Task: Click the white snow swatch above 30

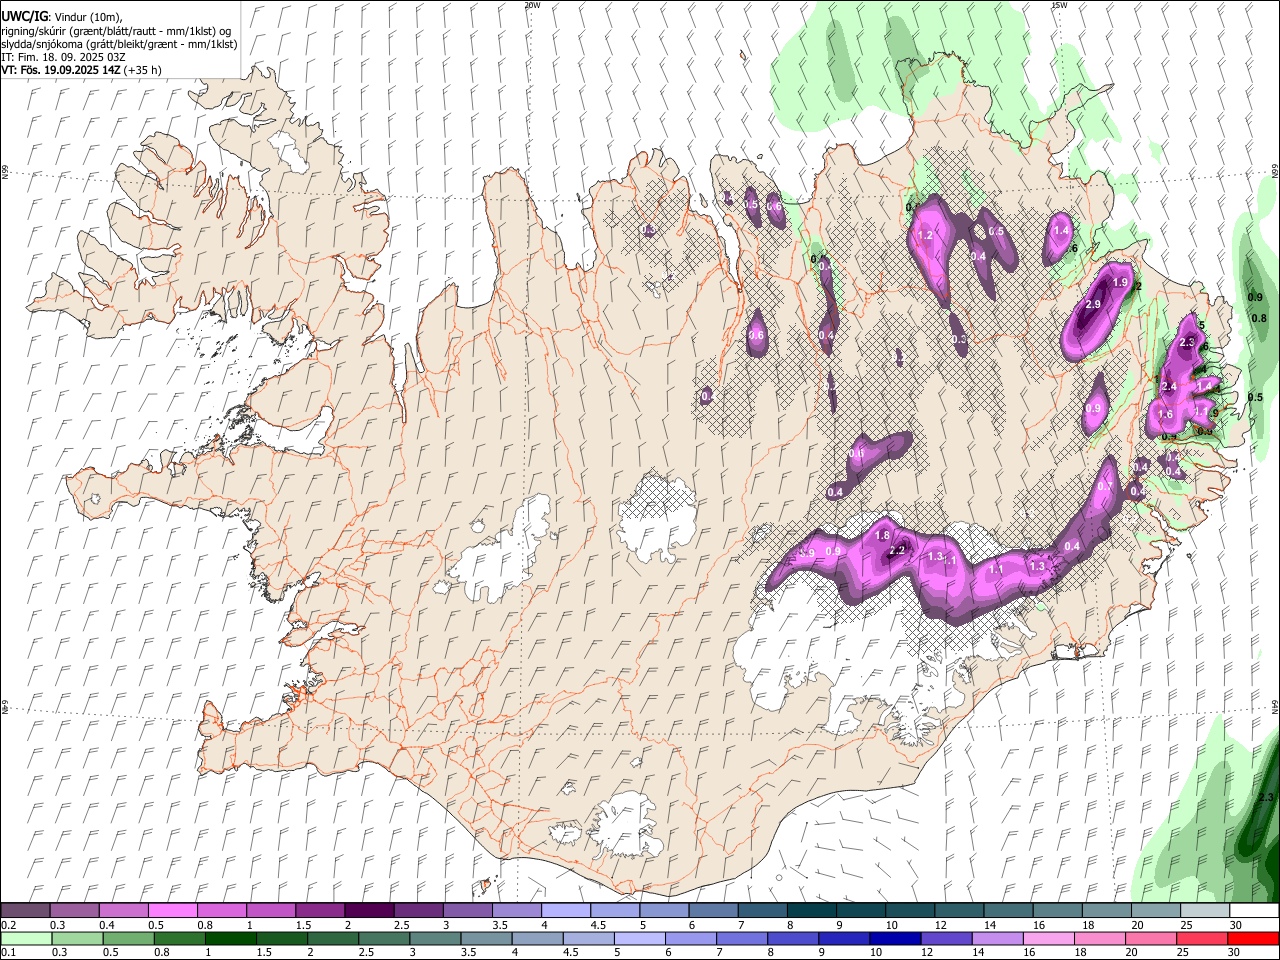Action: pos(1254,911)
